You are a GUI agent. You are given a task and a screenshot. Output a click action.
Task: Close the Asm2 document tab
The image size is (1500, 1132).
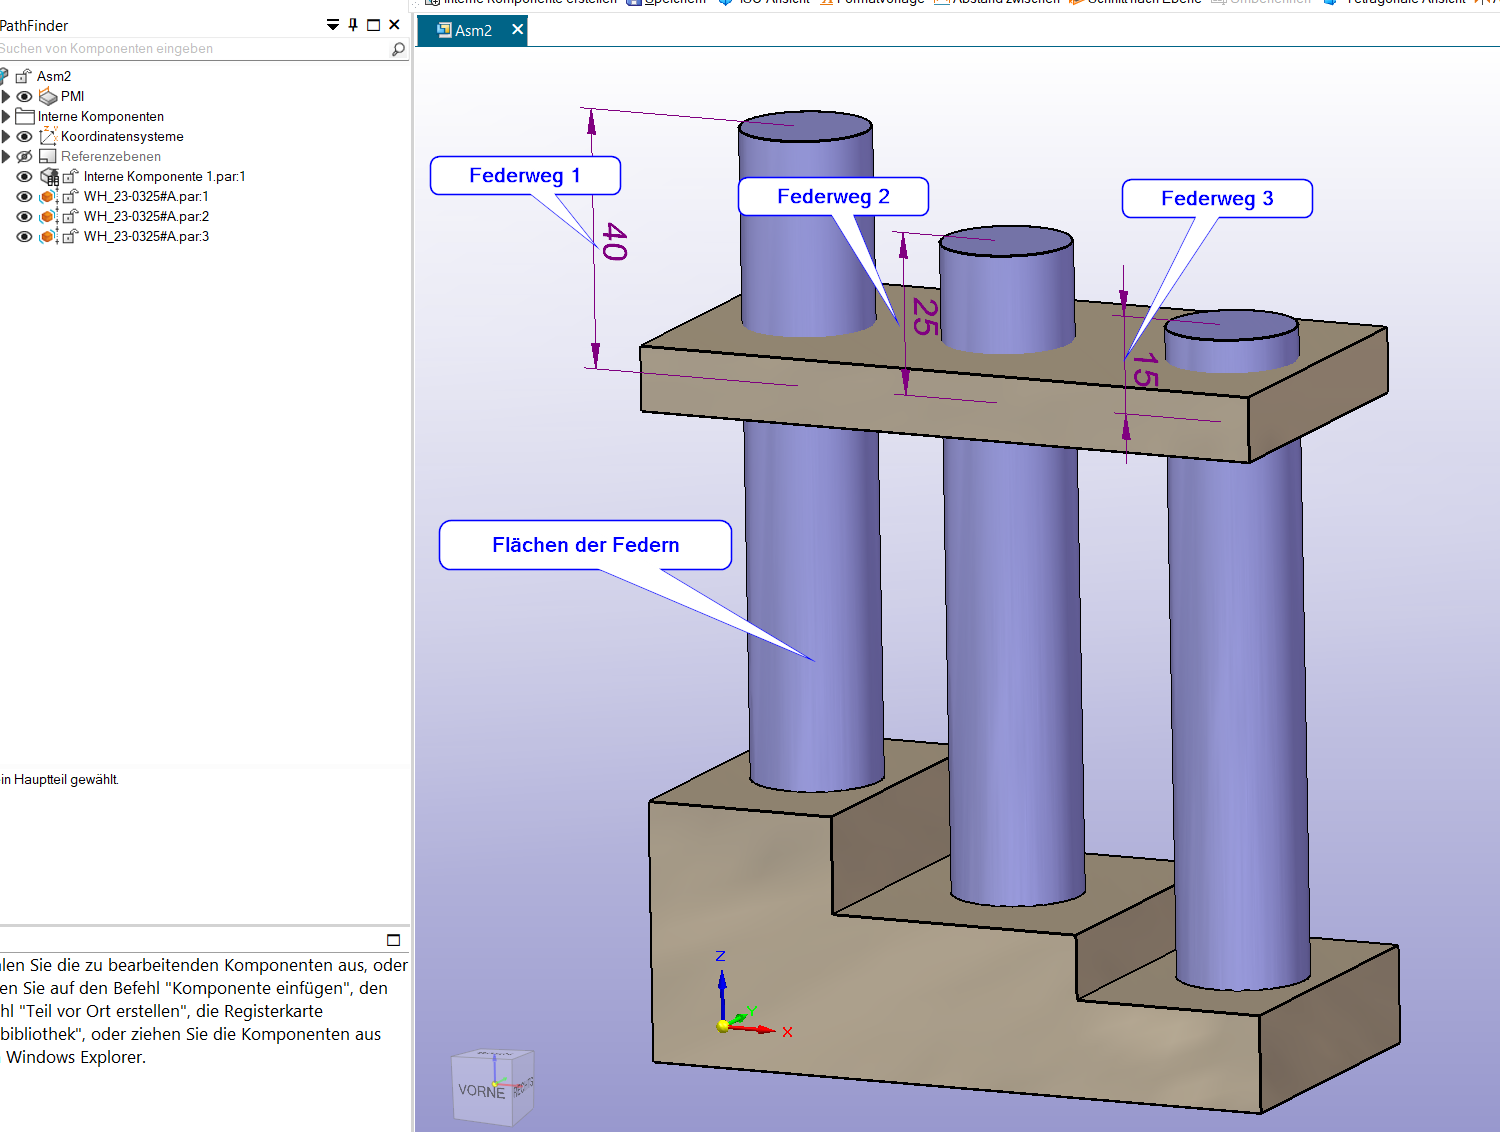(x=517, y=30)
